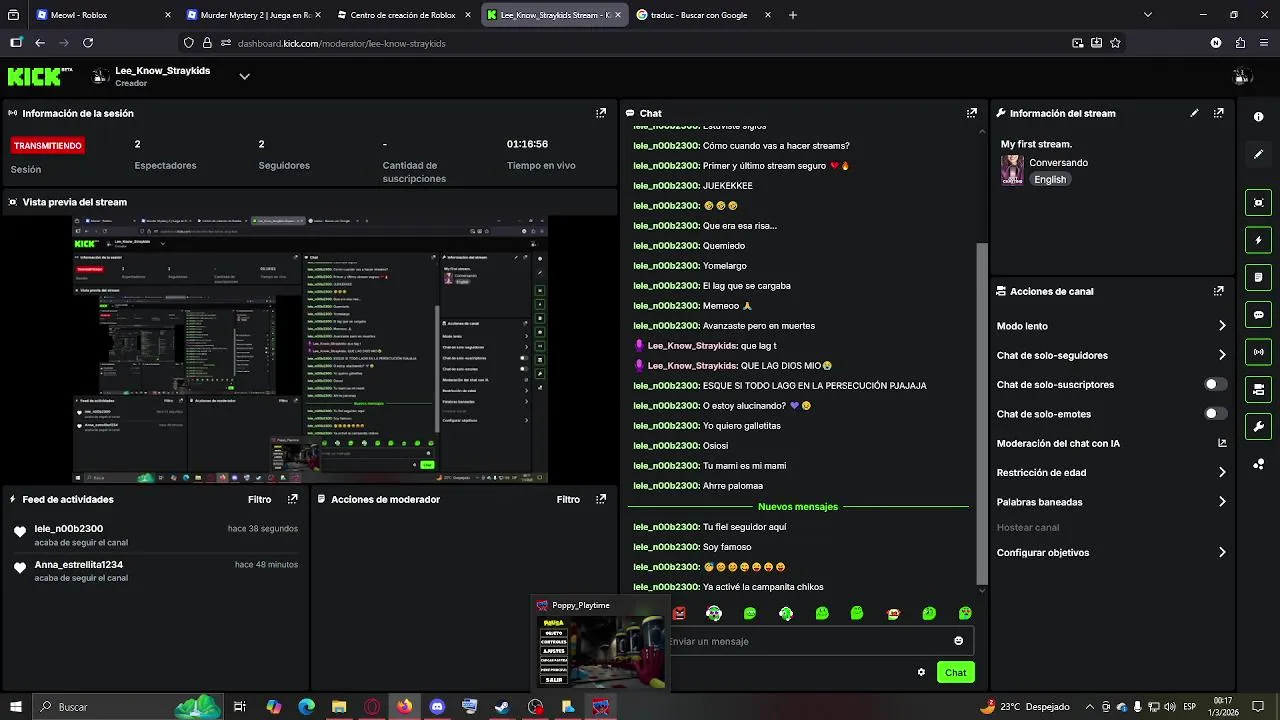Toggle the lightning bolt icon in the sidebar
Viewport: 1280px width, 720px height.
1258,240
